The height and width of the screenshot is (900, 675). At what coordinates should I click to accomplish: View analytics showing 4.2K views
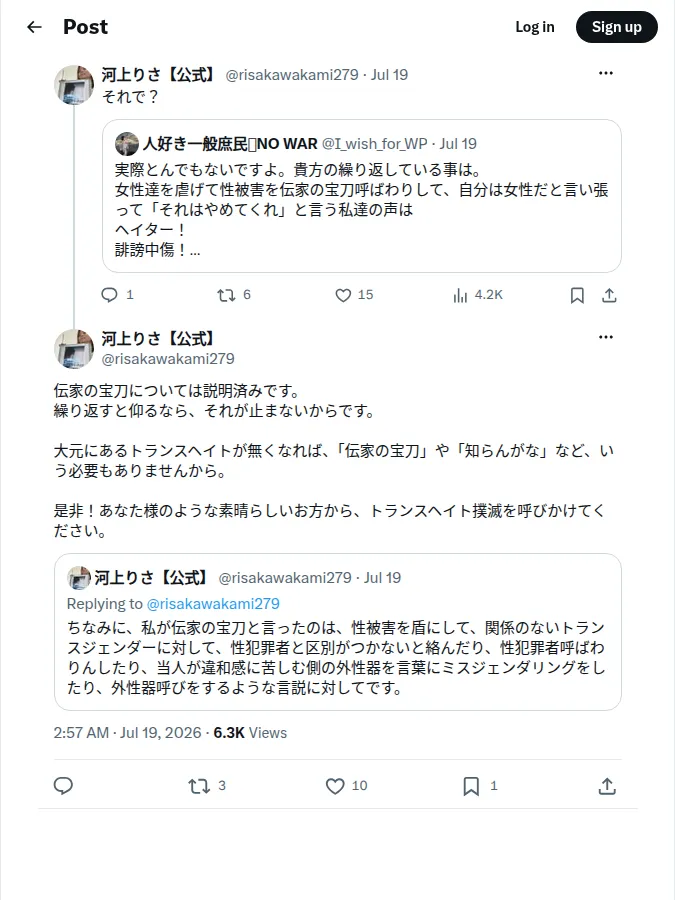point(478,295)
